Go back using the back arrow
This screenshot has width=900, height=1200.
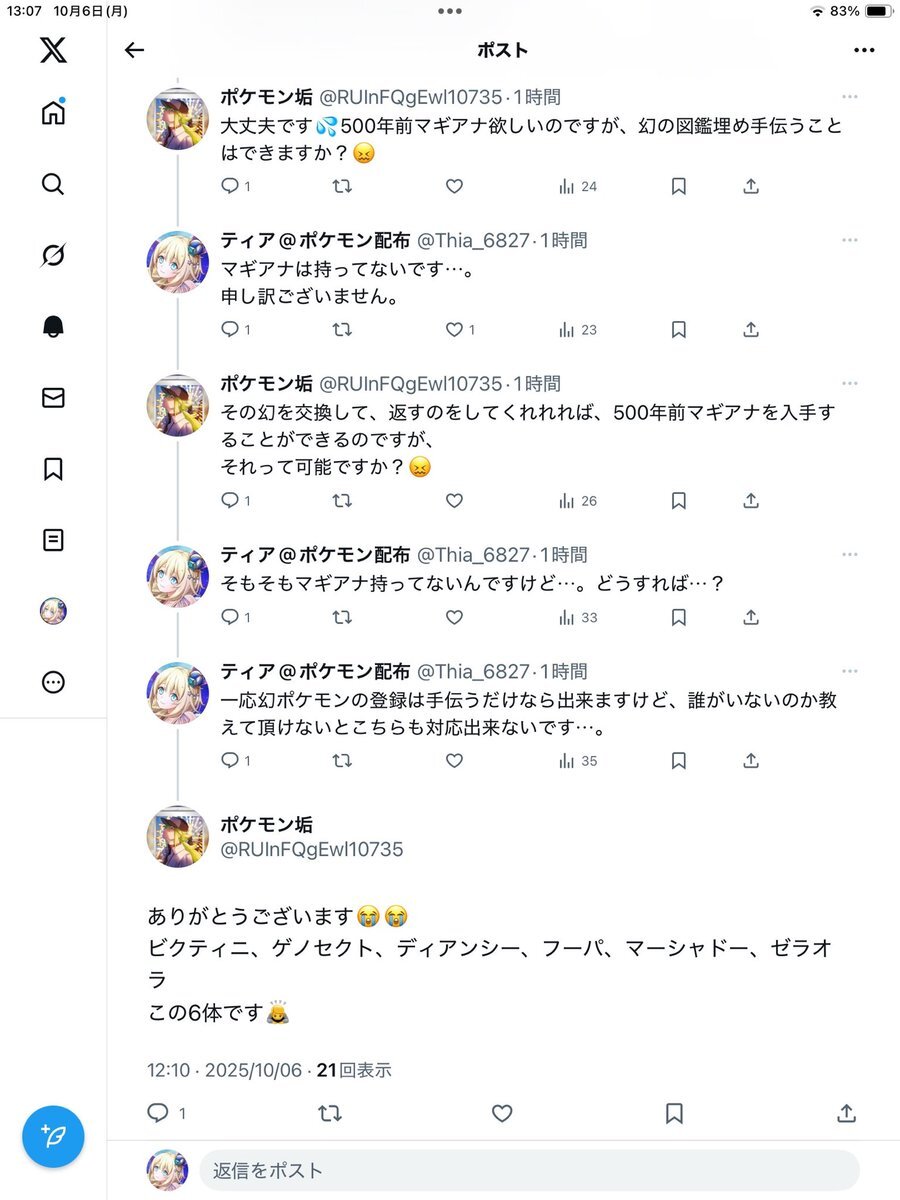click(134, 51)
